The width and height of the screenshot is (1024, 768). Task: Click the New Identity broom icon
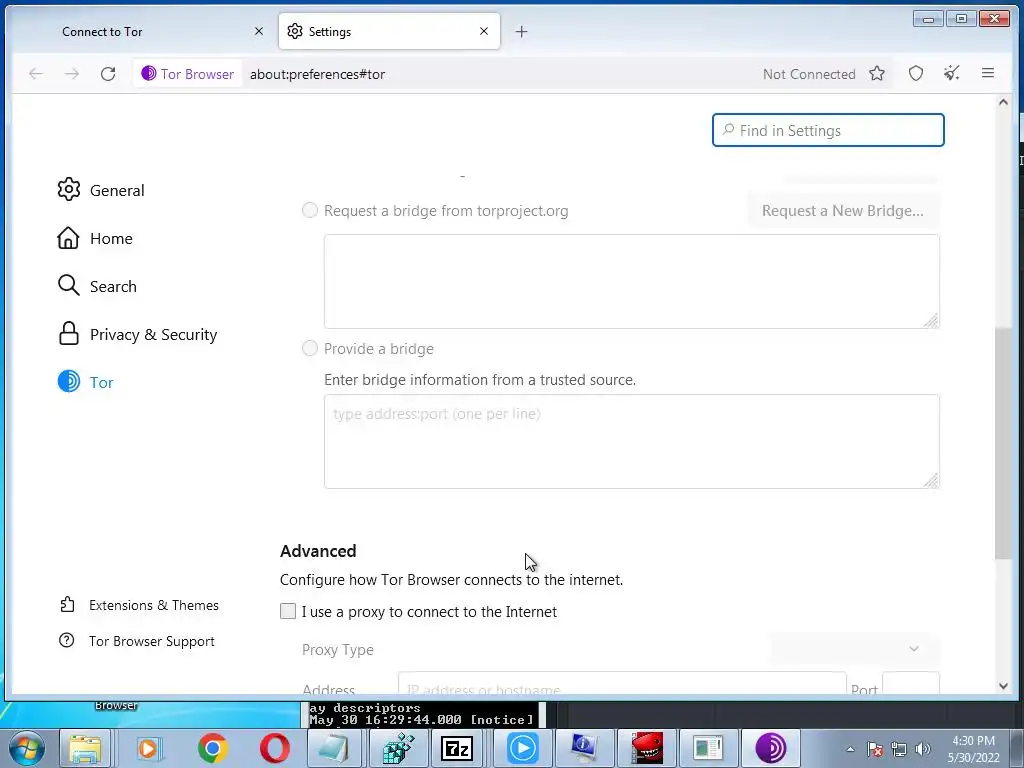[x=952, y=74]
